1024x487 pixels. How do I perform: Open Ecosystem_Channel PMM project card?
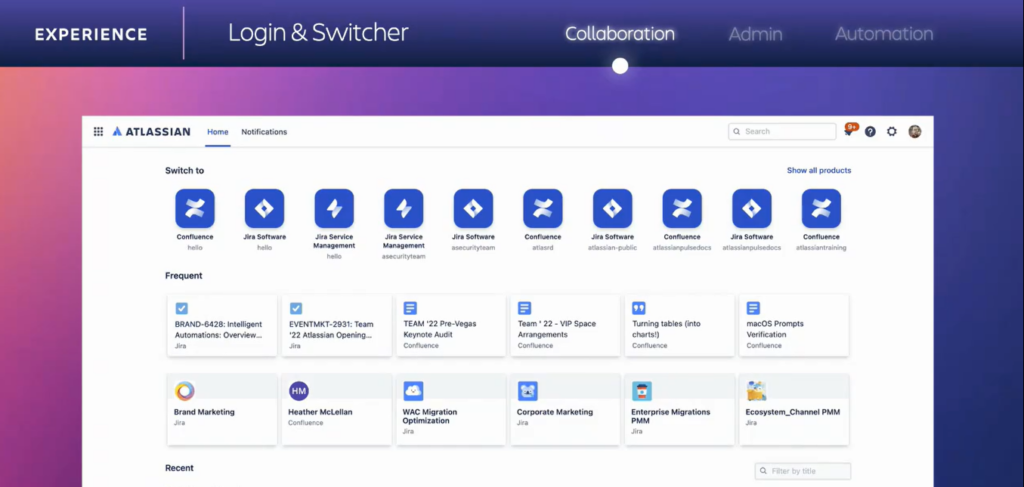click(x=793, y=409)
